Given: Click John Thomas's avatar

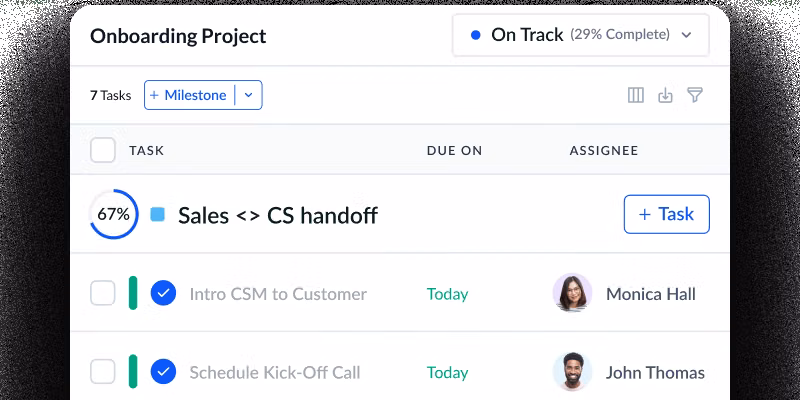Looking at the screenshot, I should tap(572, 372).
